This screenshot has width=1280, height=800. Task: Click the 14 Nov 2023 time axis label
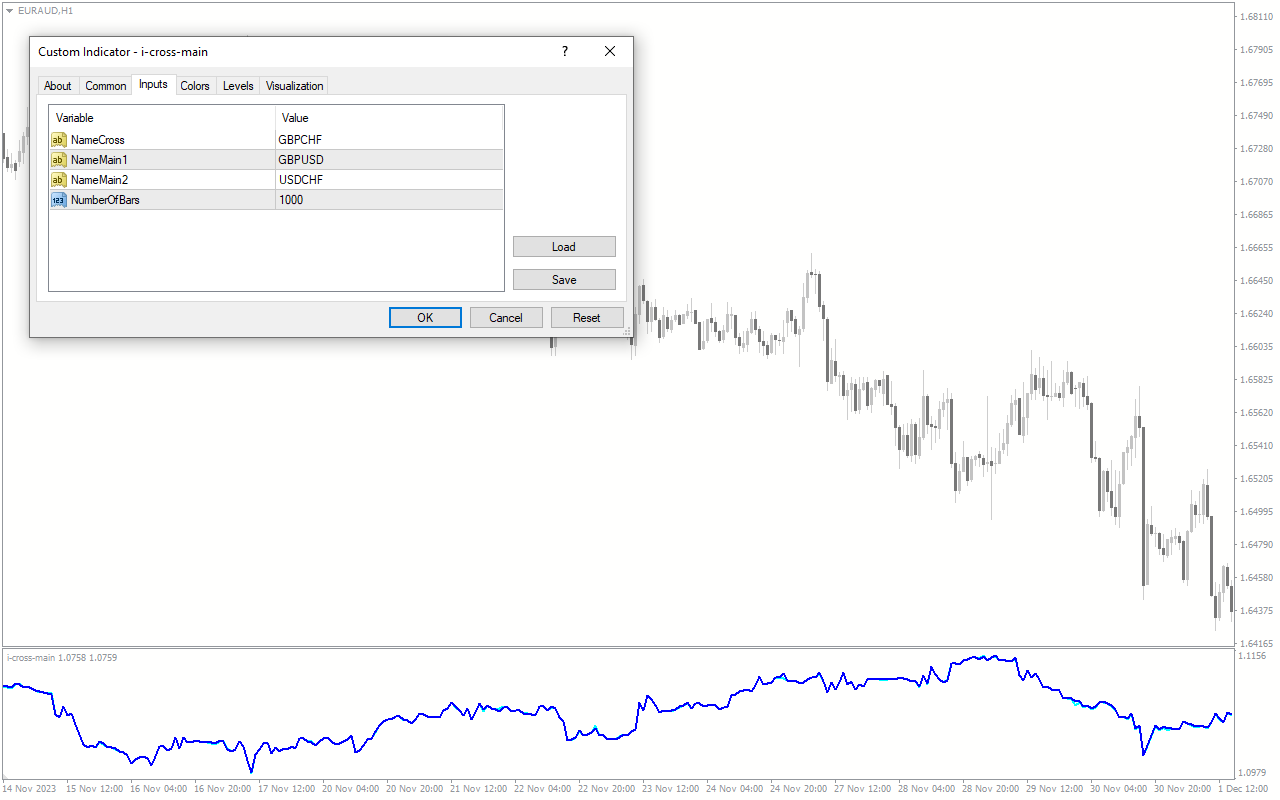(x=30, y=788)
